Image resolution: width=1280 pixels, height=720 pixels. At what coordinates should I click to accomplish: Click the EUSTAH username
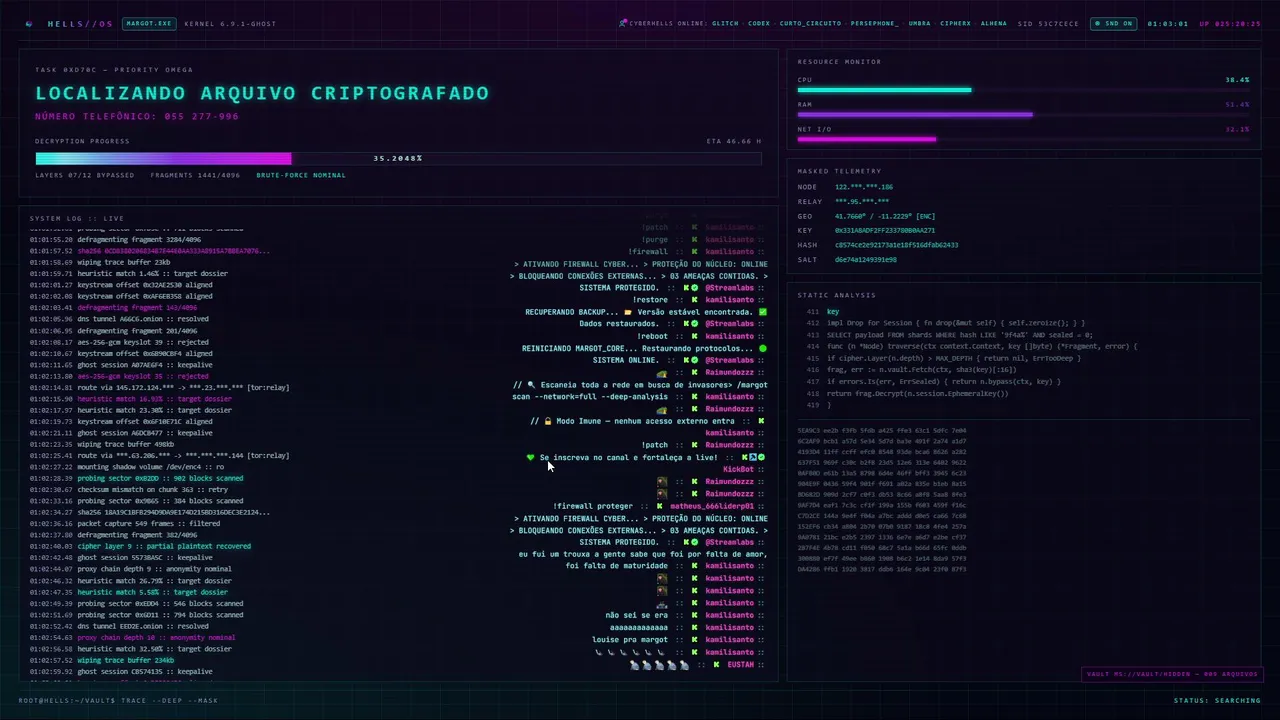tap(740, 664)
